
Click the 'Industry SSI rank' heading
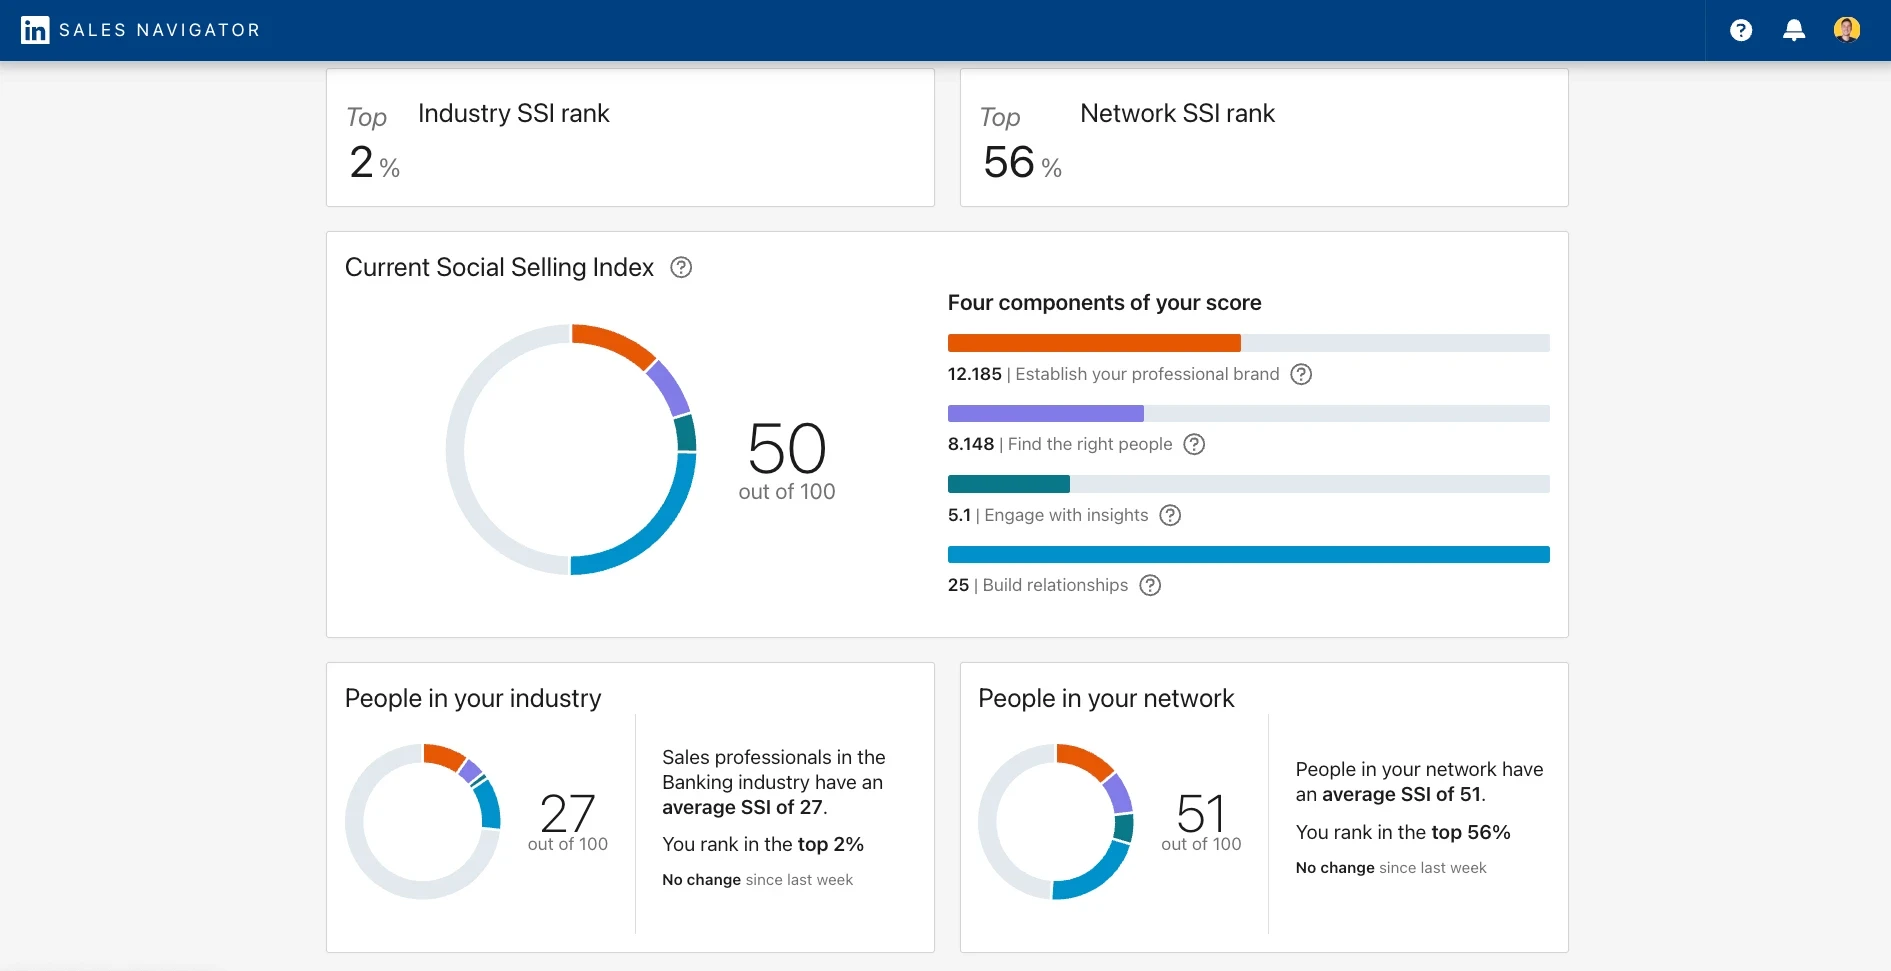514,113
